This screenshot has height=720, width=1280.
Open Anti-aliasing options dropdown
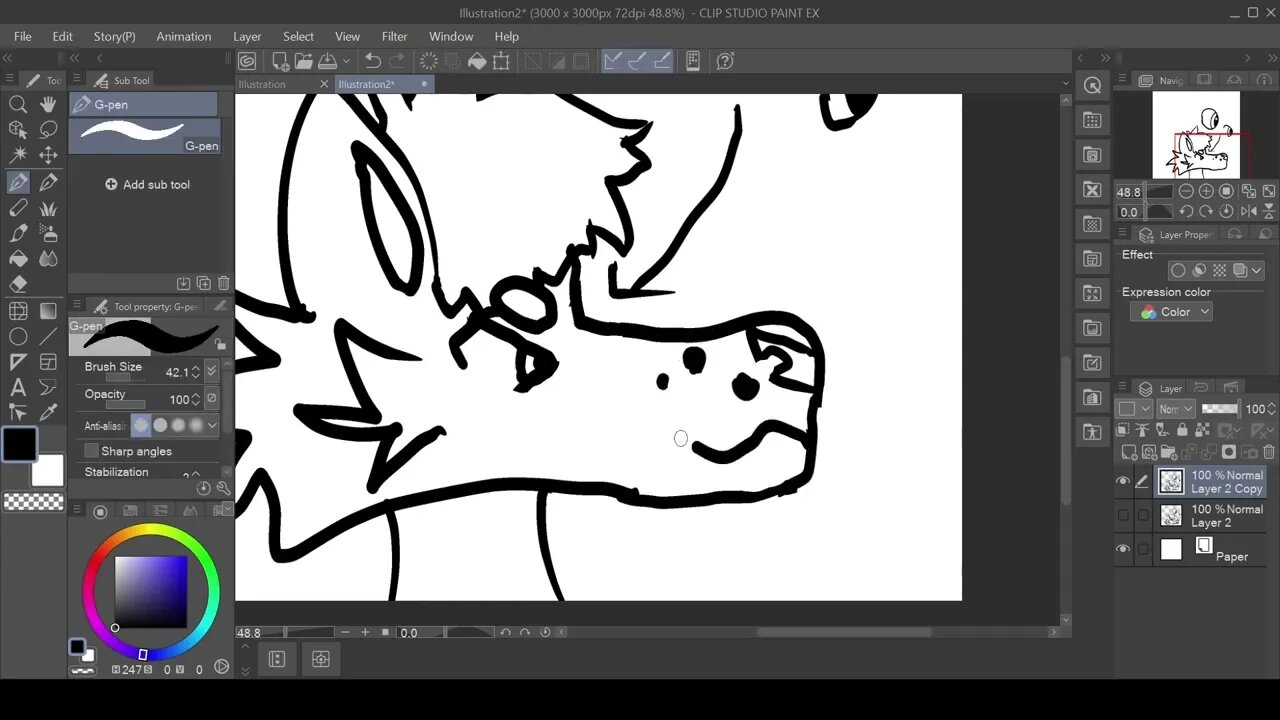point(212,425)
